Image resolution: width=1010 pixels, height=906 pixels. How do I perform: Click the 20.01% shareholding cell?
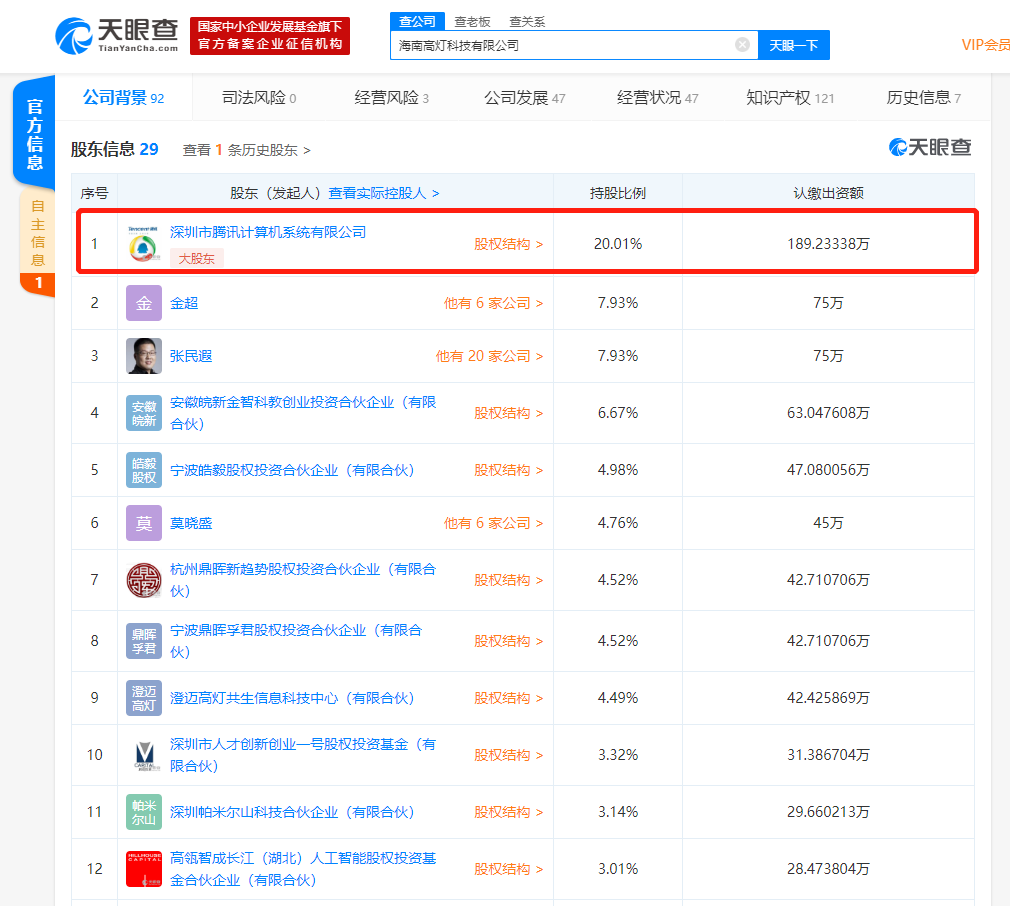click(618, 244)
